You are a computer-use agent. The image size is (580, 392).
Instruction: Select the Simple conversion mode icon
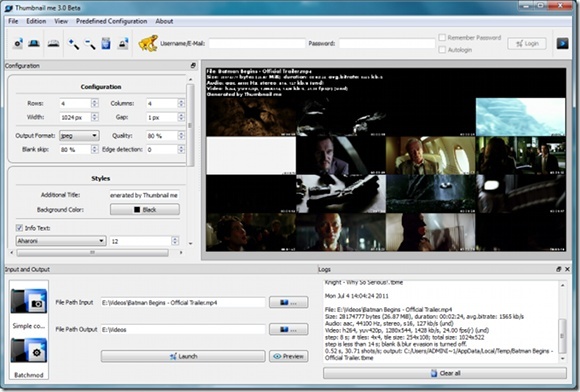pos(29,301)
